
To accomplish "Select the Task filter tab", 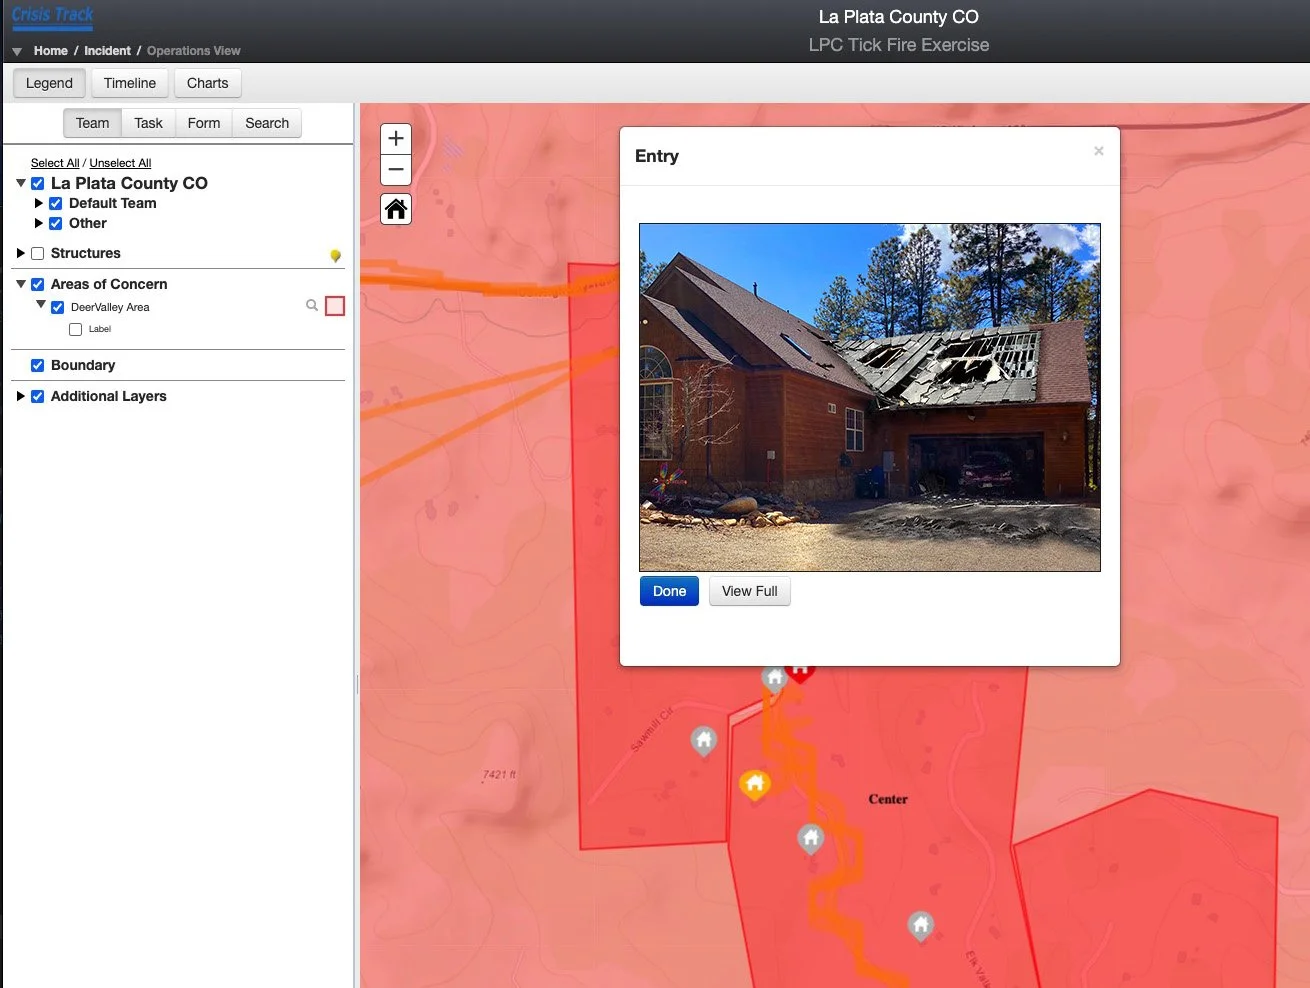I will pyautogui.click(x=148, y=123).
